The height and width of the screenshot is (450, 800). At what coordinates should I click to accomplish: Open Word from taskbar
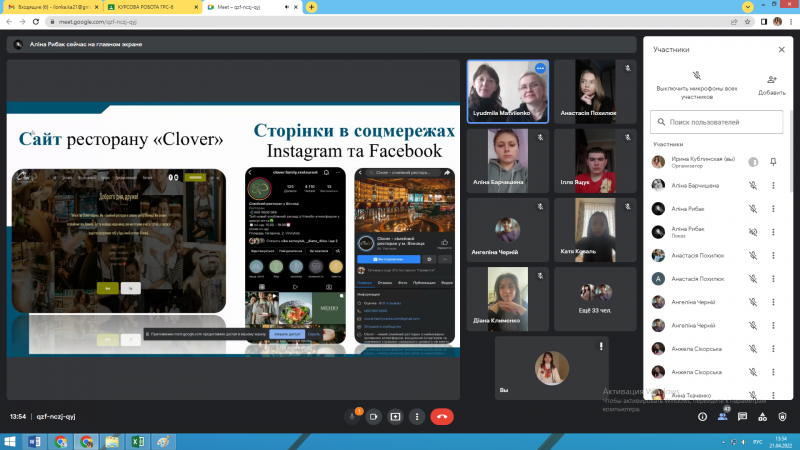click(x=35, y=442)
